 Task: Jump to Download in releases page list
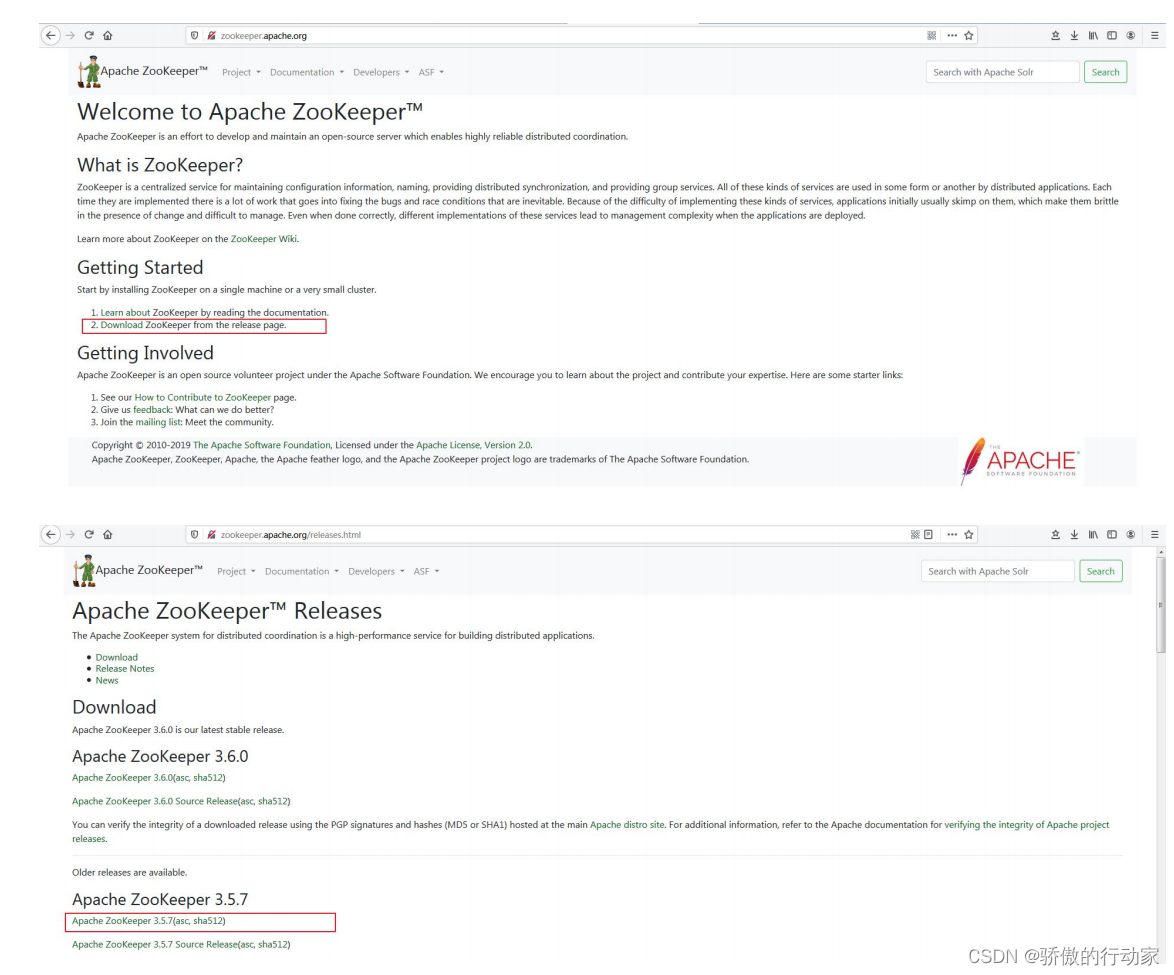pyautogui.click(x=117, y=657)
